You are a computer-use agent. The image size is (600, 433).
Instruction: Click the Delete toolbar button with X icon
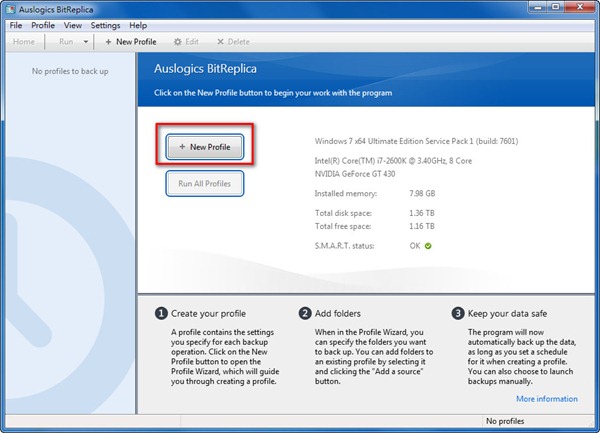[x=232, y=42]
